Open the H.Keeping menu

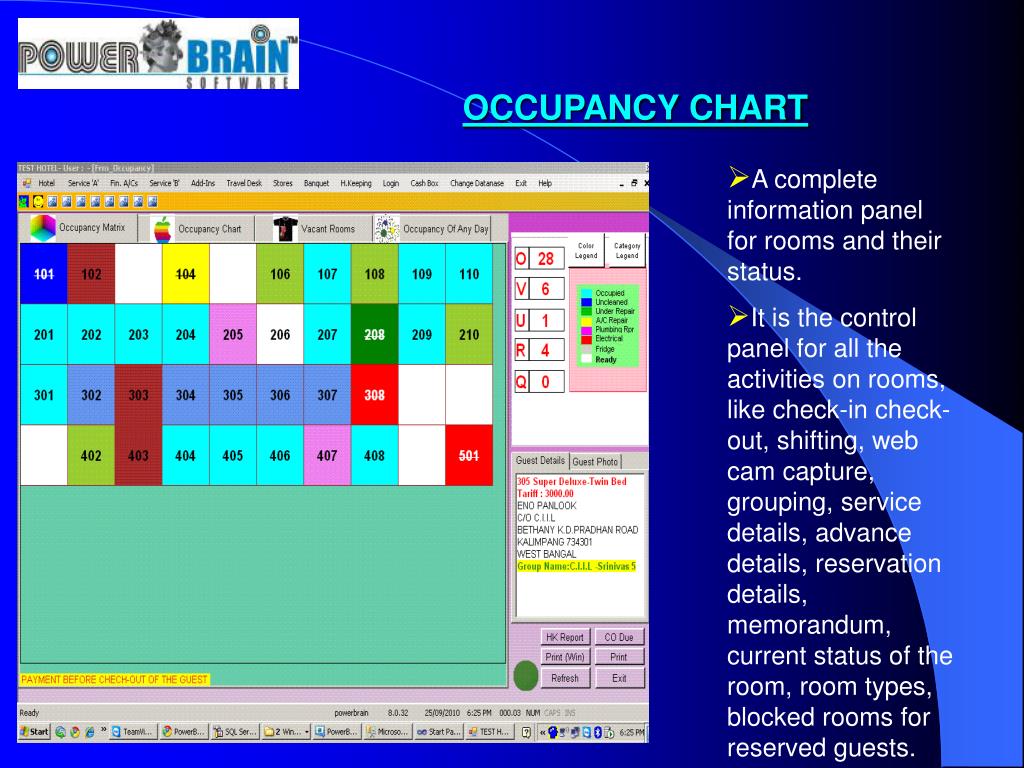click(356, 184)
